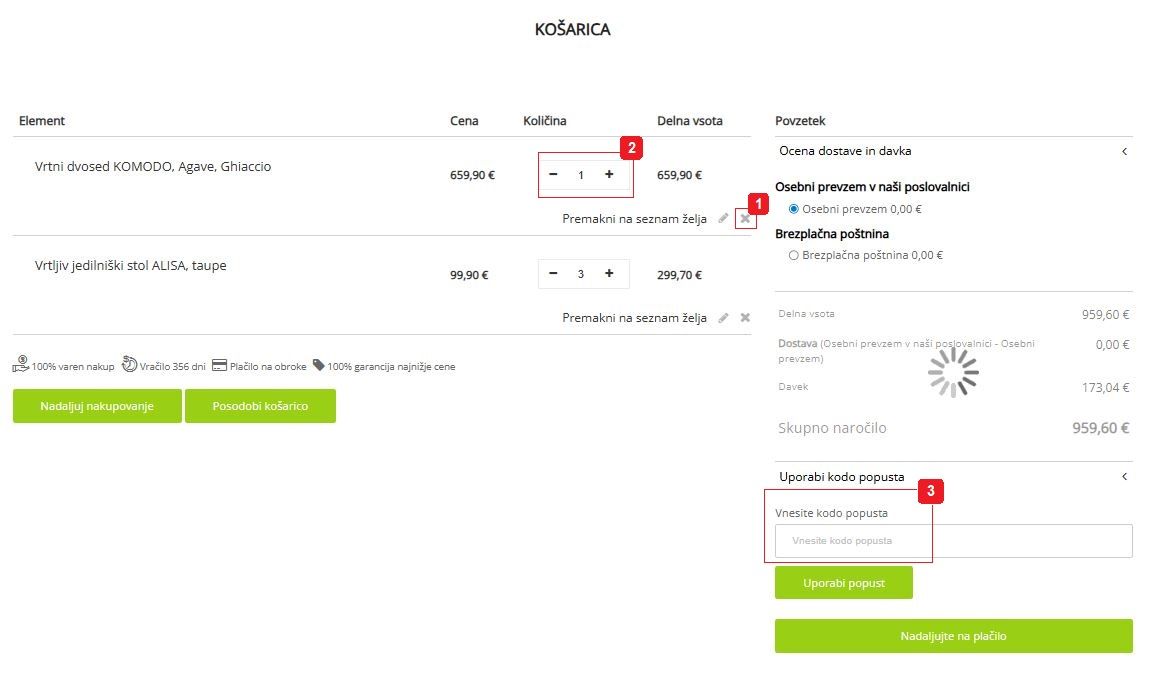
Task: Select Osebni prevzem 0,00 € radio option
Action: coord(793,209)
